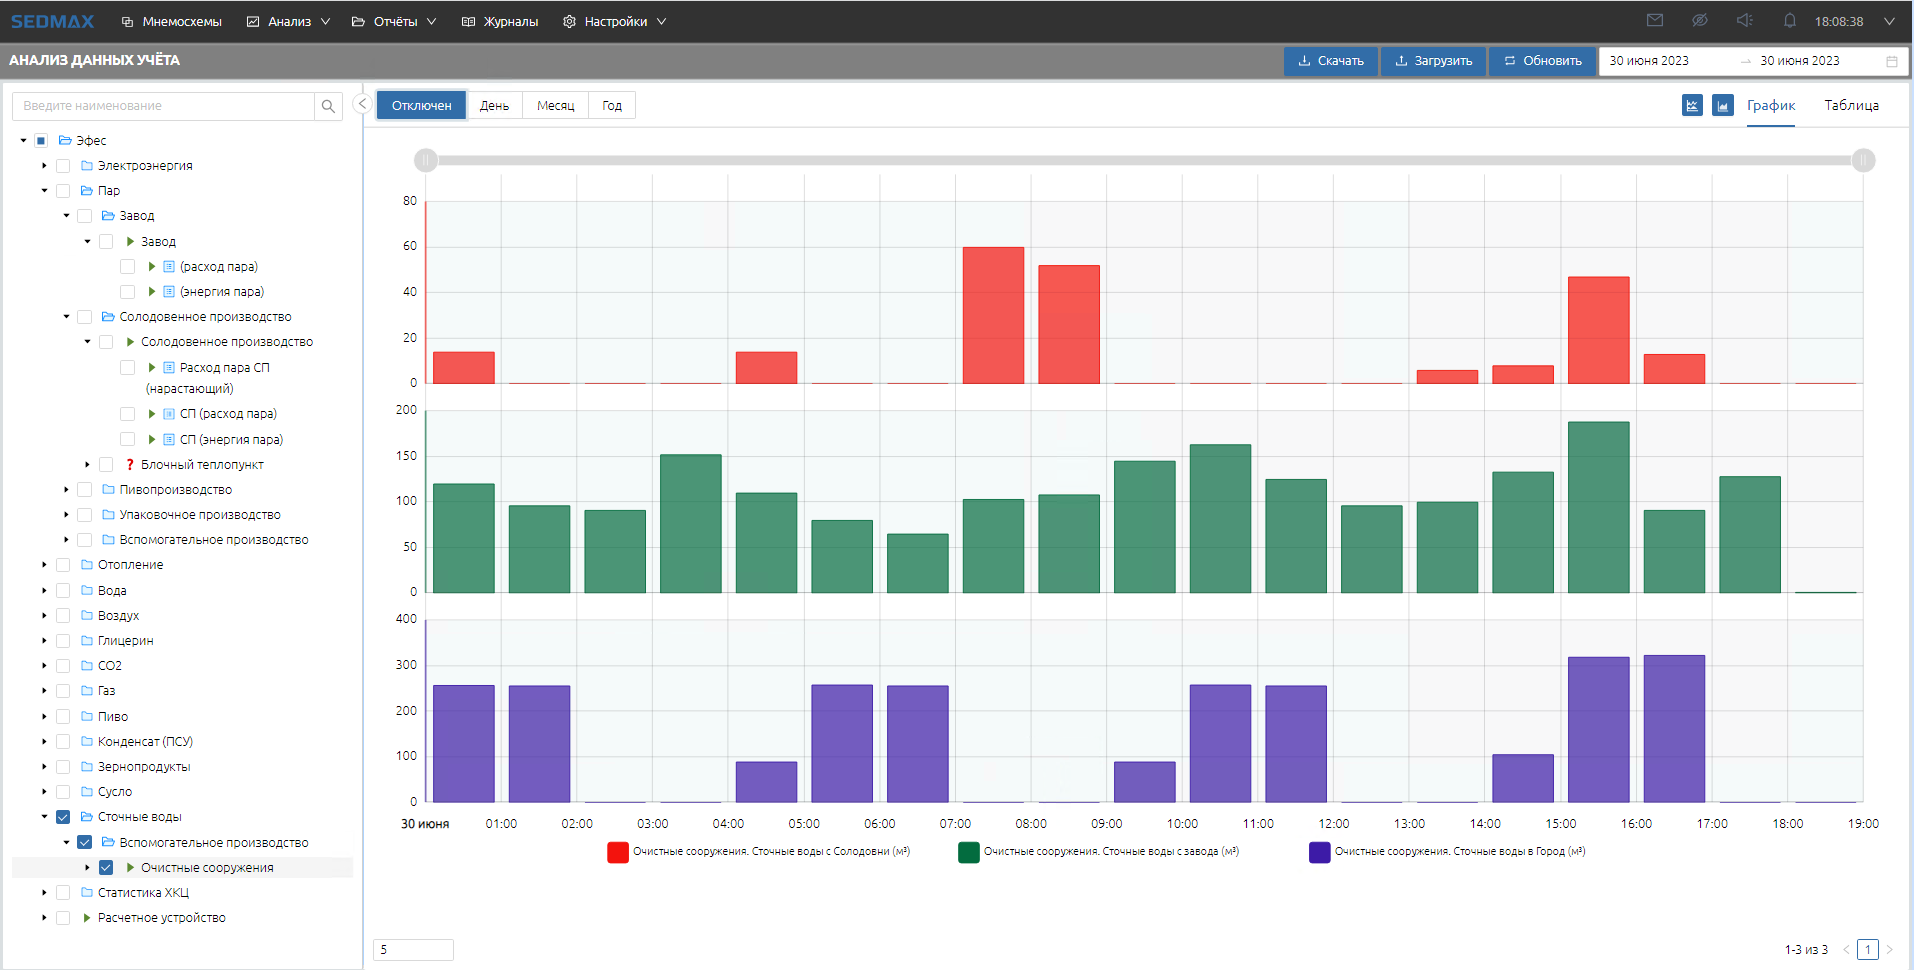Click the right handle of time range slider
The width and height of the screenshot is (1914, 970).
click(1862, 160)
